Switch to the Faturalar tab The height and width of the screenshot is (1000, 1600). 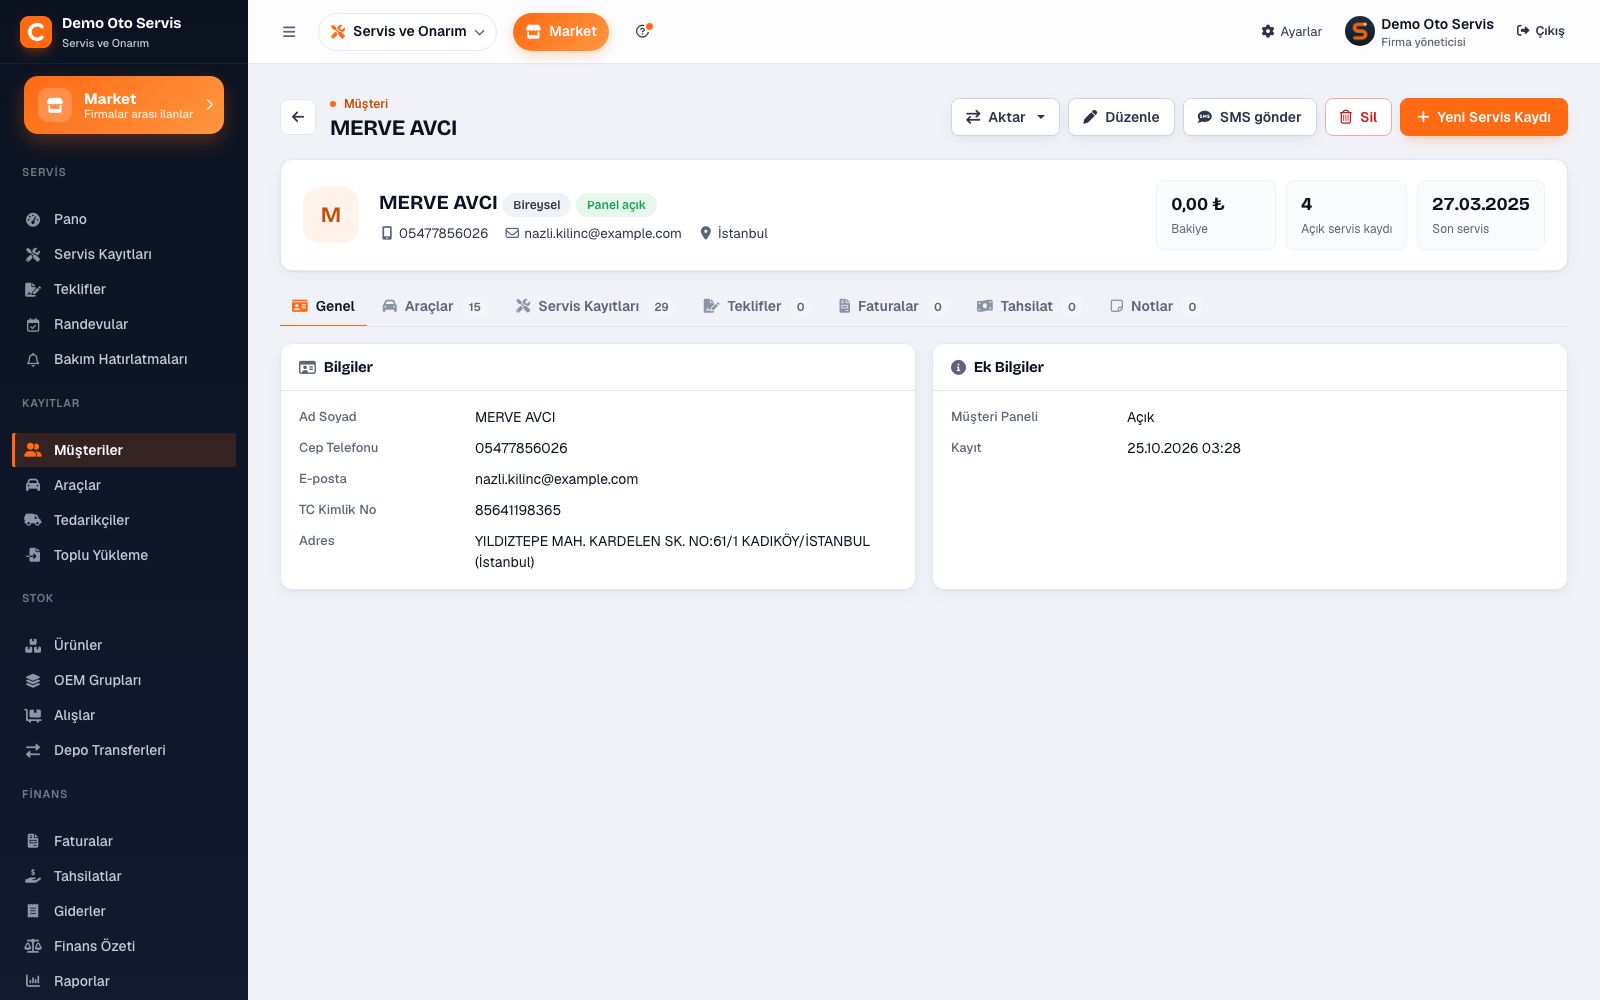[890, 306]
